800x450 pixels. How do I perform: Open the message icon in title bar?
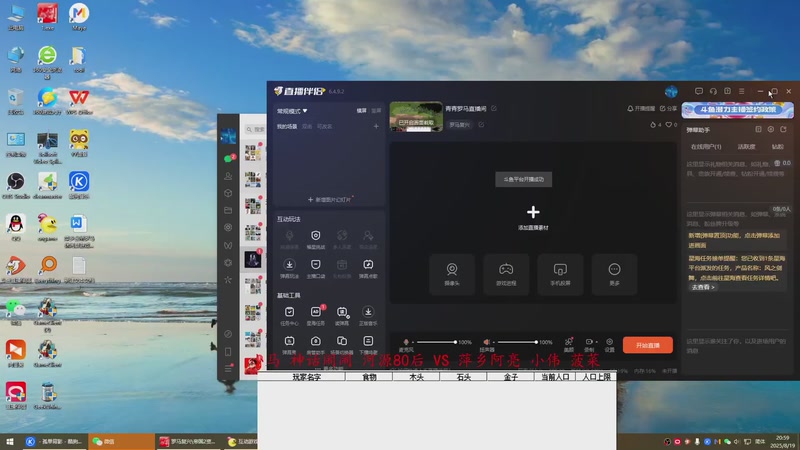(699, 91)
